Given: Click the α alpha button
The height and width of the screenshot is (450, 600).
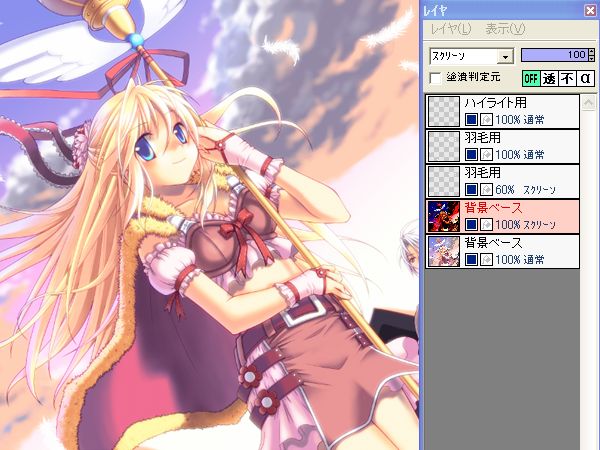Looking at the screenshot, I should click(586, 78).
